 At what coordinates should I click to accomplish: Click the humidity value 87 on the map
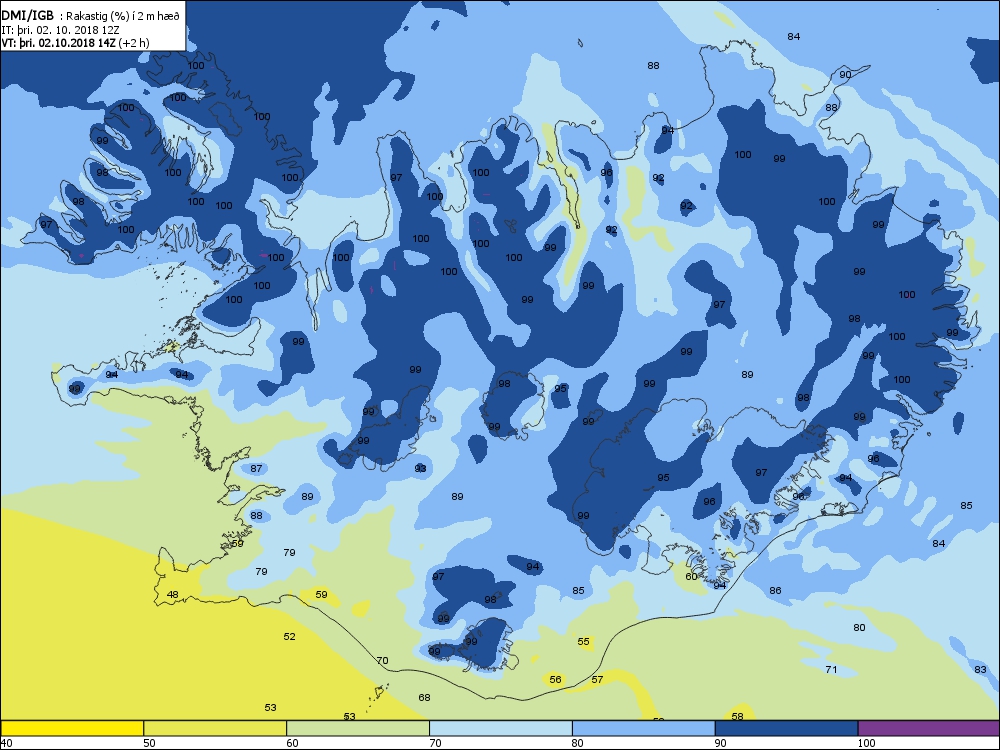(x=256, y=469)
